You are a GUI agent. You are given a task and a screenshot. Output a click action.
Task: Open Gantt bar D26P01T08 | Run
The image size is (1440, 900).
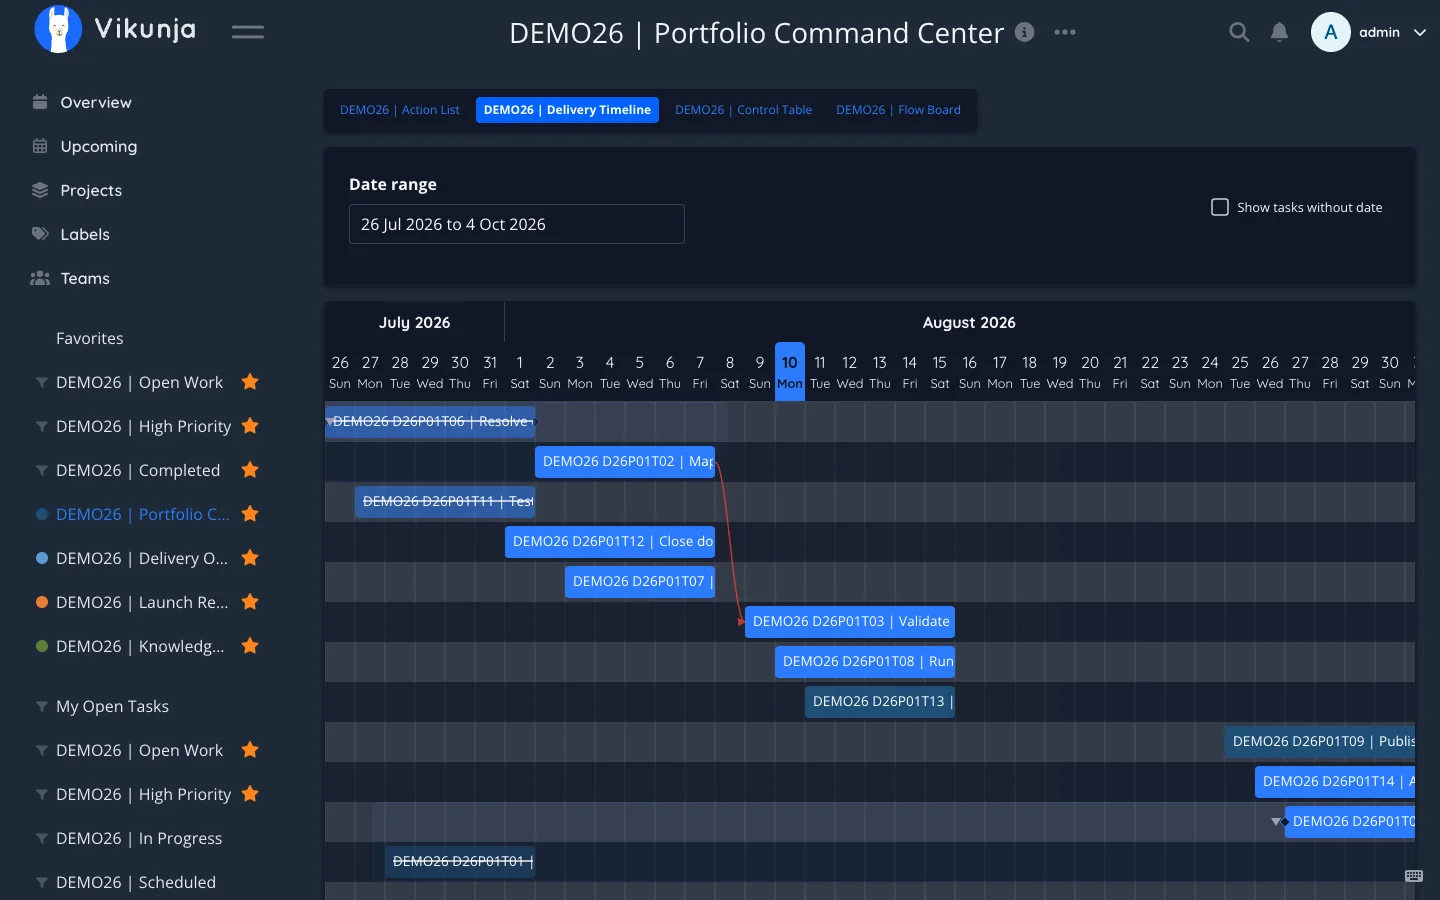pos(865,662)
